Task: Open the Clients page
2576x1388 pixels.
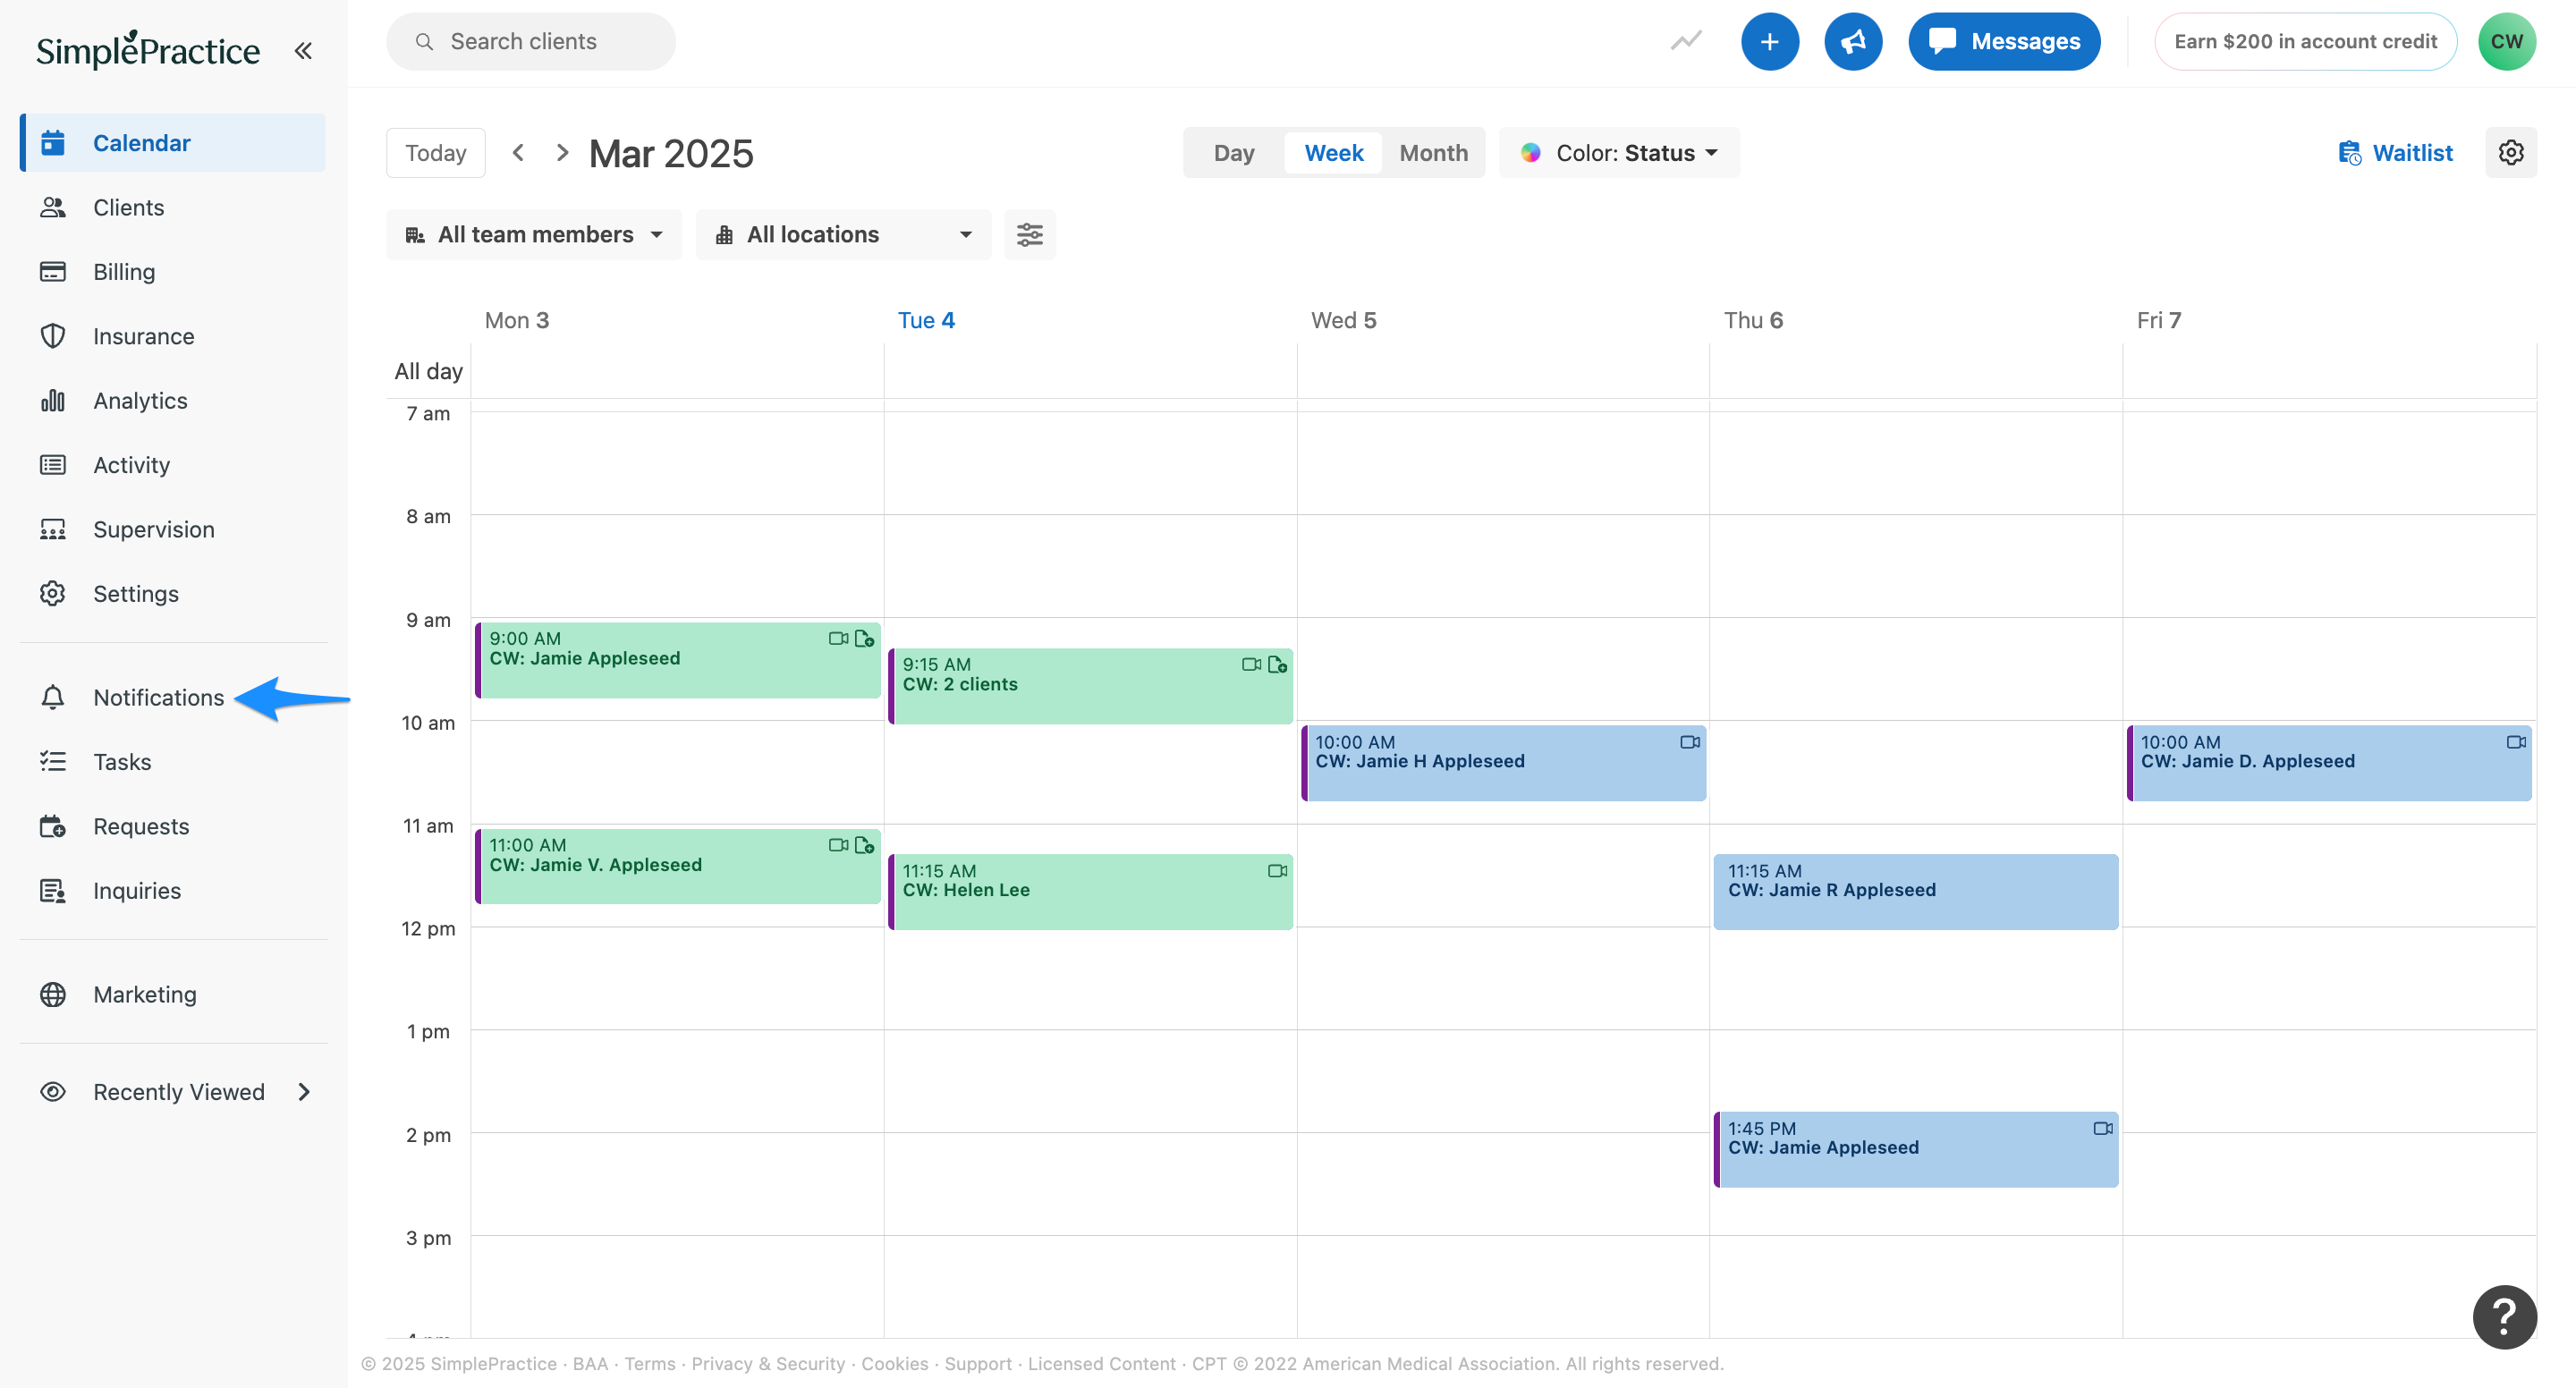Action: [128, 207]
